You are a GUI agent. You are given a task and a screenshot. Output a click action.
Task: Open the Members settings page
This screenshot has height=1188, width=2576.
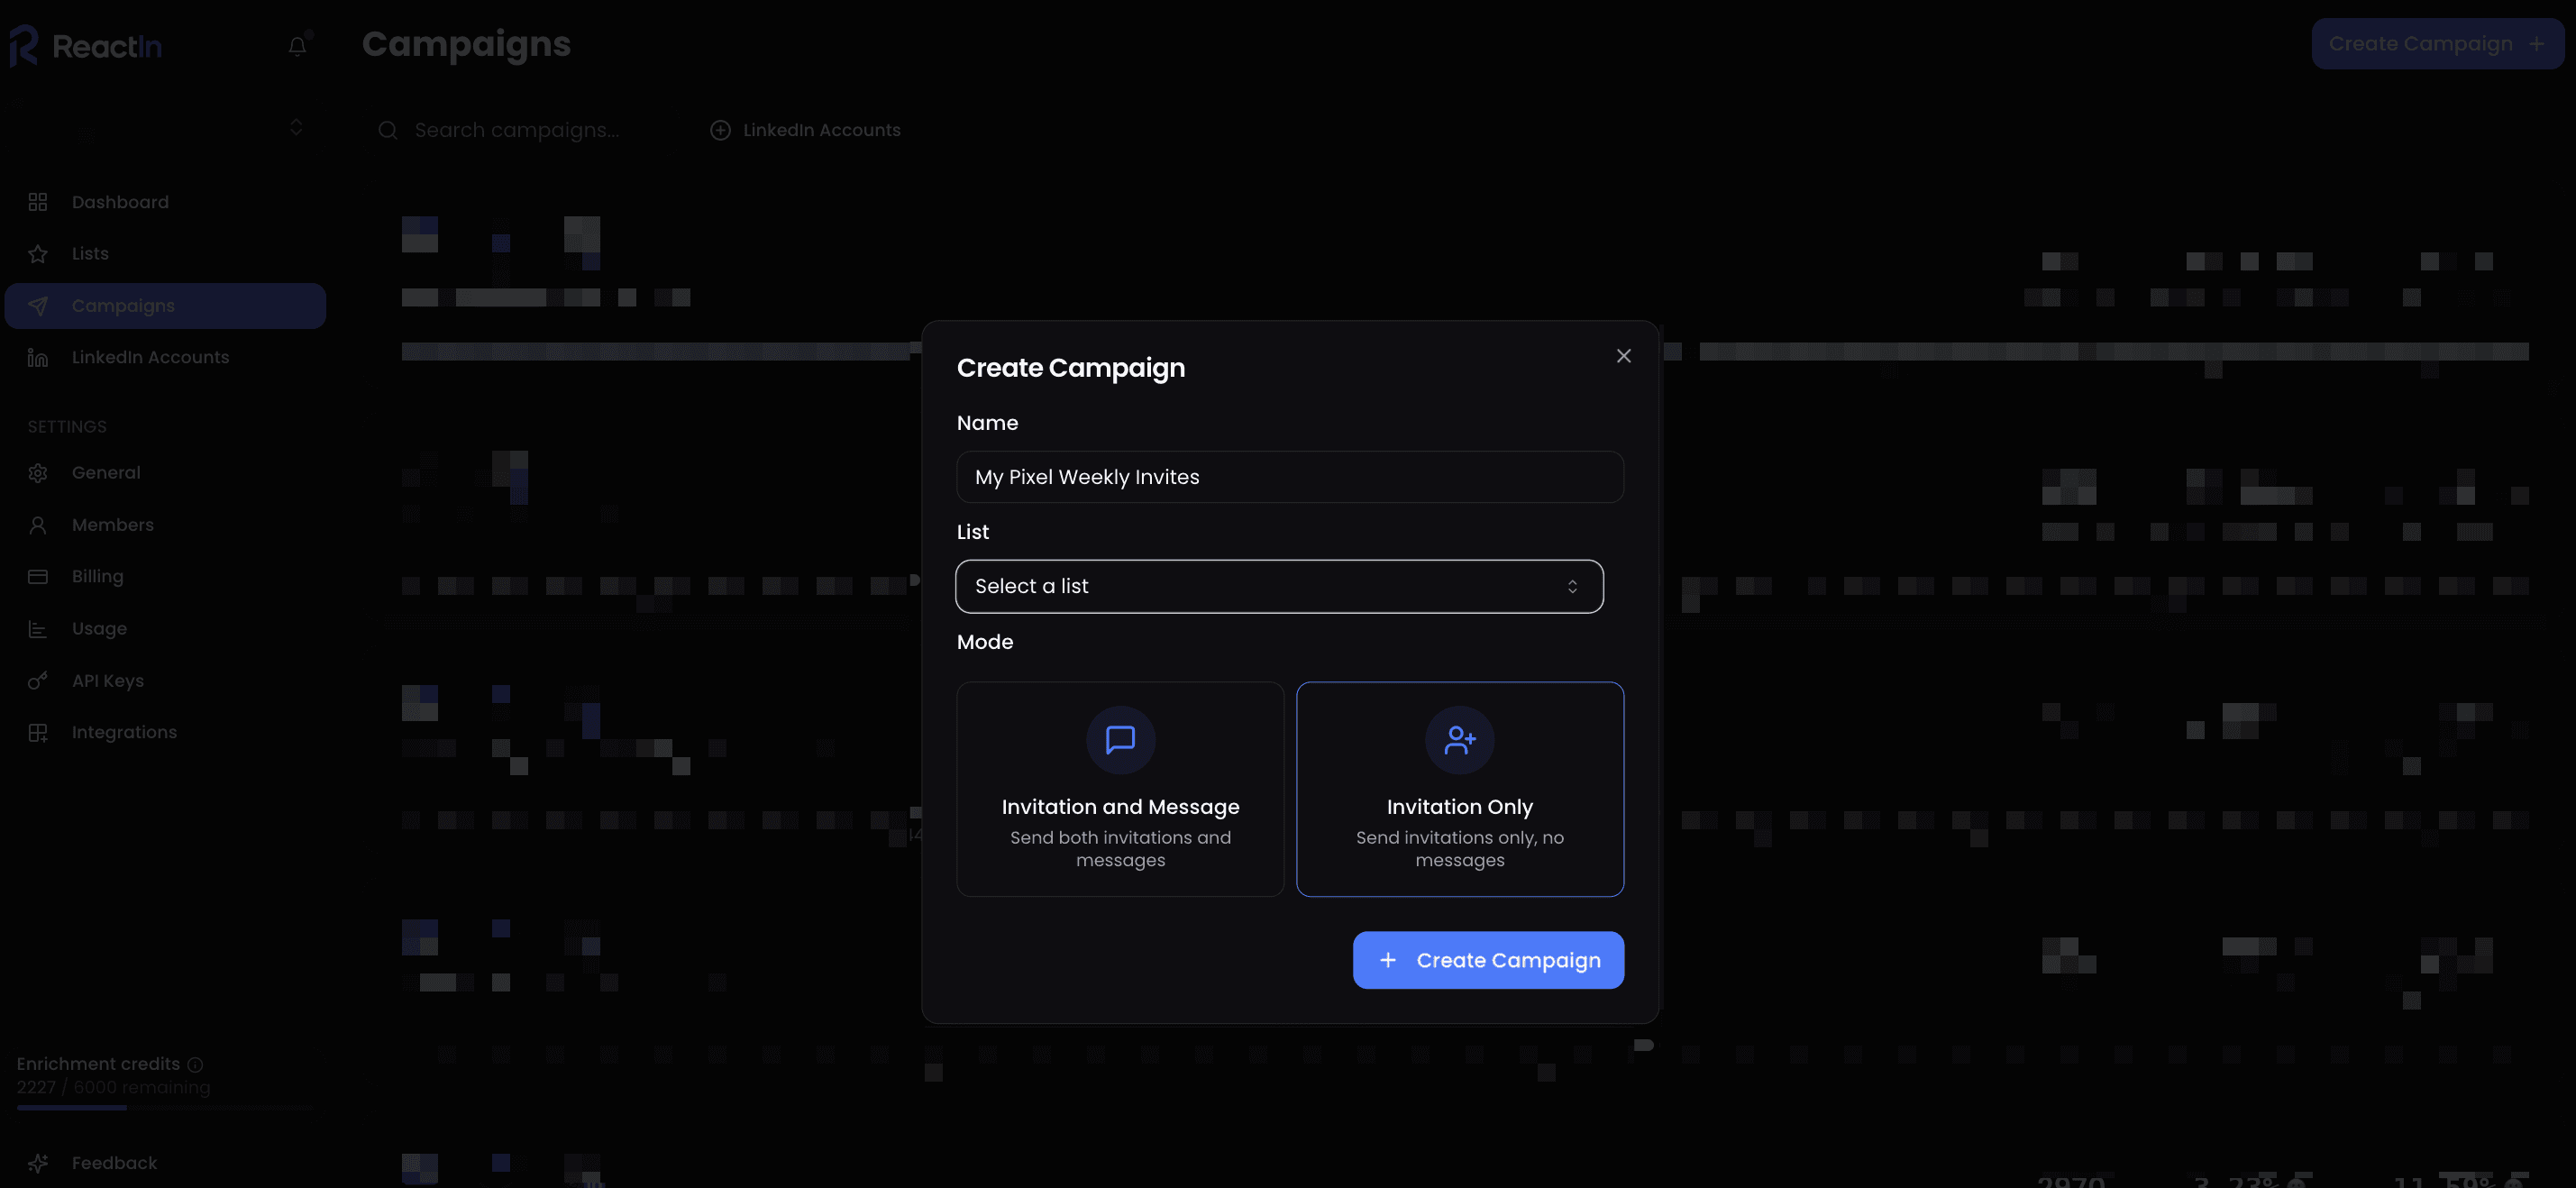(112, 525)
